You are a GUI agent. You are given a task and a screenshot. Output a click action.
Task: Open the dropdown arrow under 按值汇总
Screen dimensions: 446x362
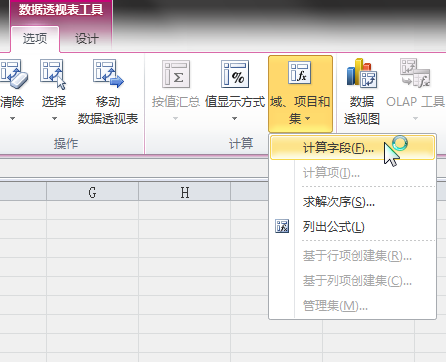[x=175, y=118]
